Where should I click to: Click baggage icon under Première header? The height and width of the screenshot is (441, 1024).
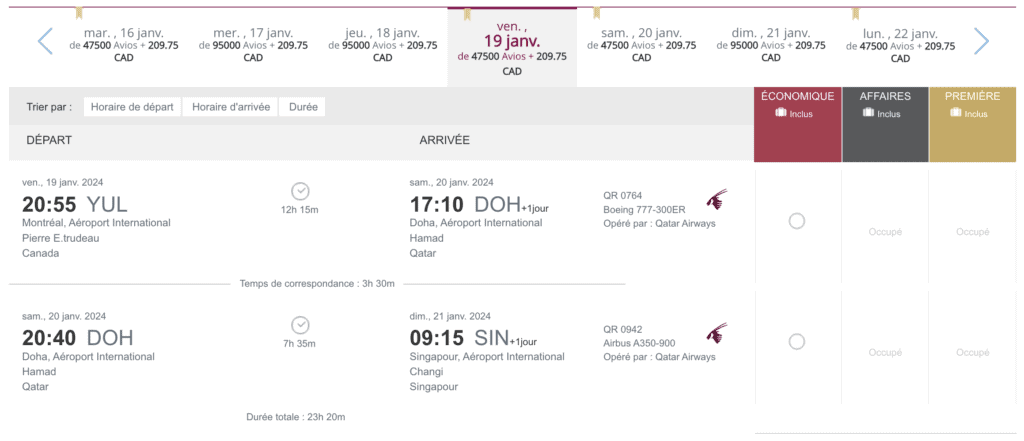956,113
